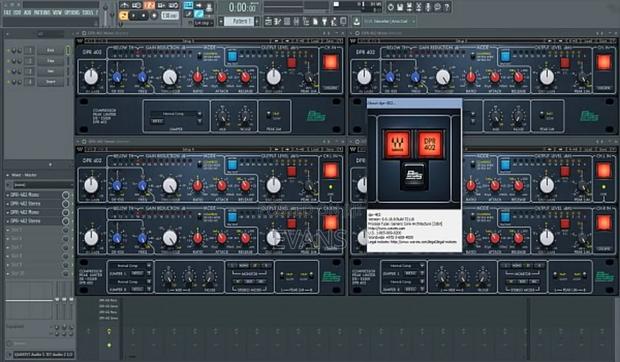Toggle wait-for-input before recording

tap(137, 6)
